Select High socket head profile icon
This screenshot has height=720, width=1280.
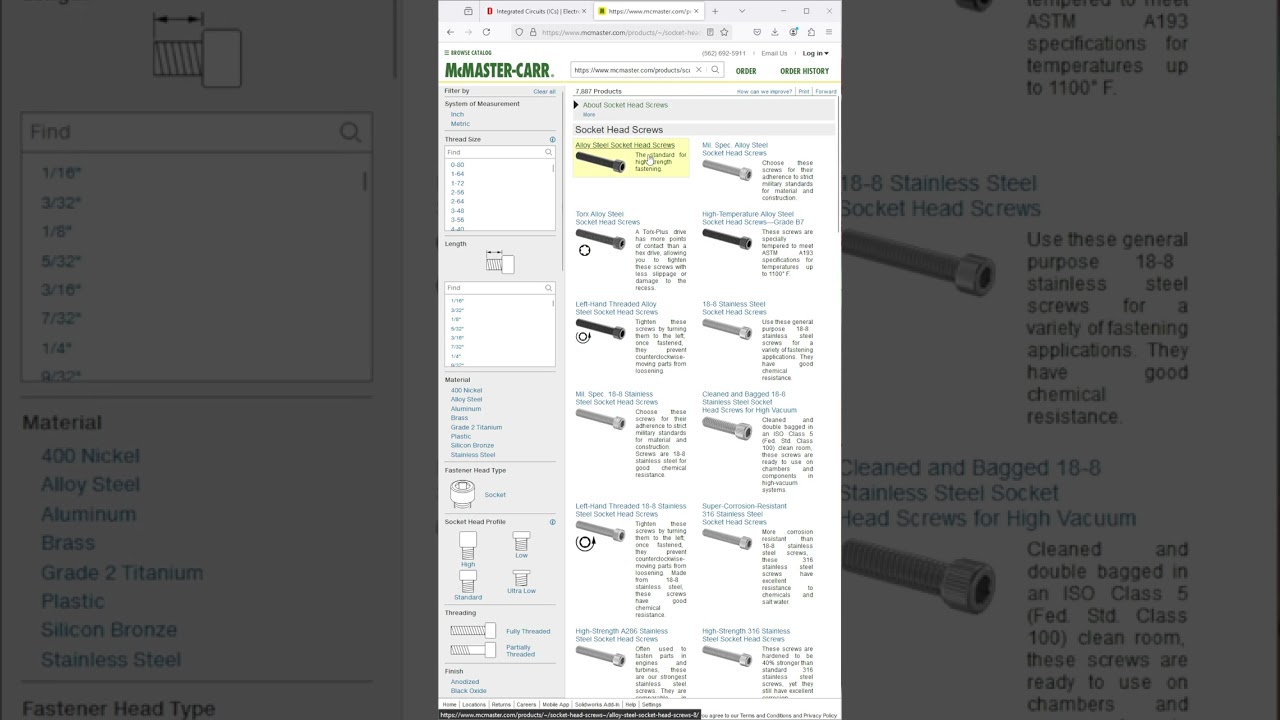[468, 545]
